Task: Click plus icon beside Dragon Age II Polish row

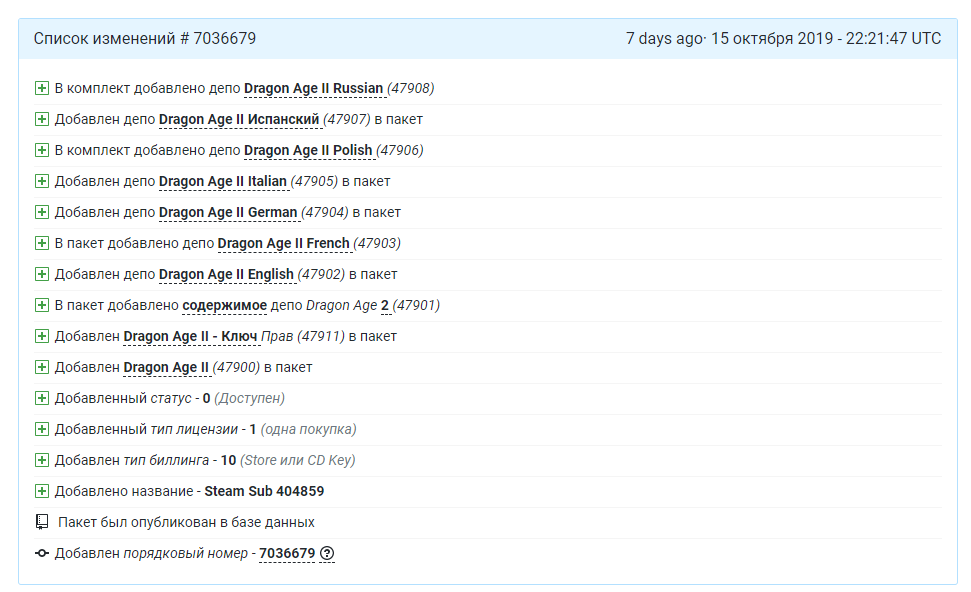Action: 41,150
